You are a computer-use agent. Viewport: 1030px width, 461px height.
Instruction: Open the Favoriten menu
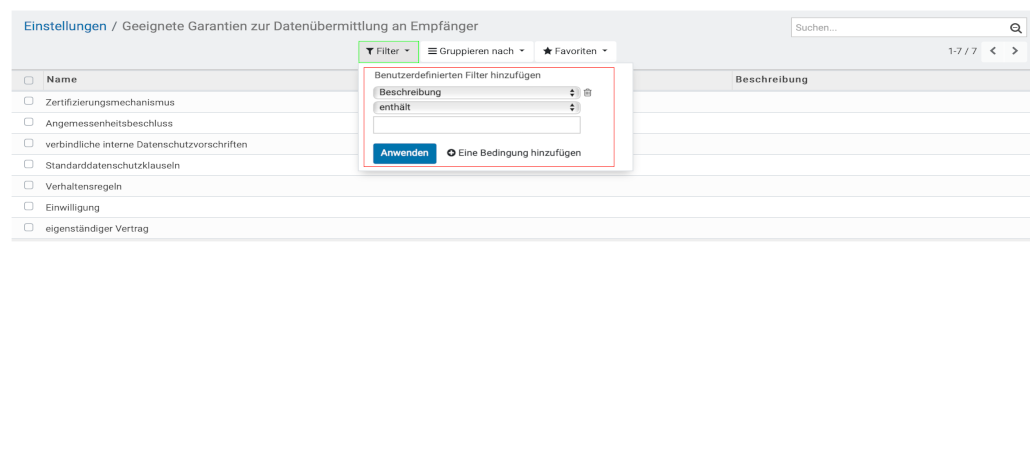coord(575,51)
